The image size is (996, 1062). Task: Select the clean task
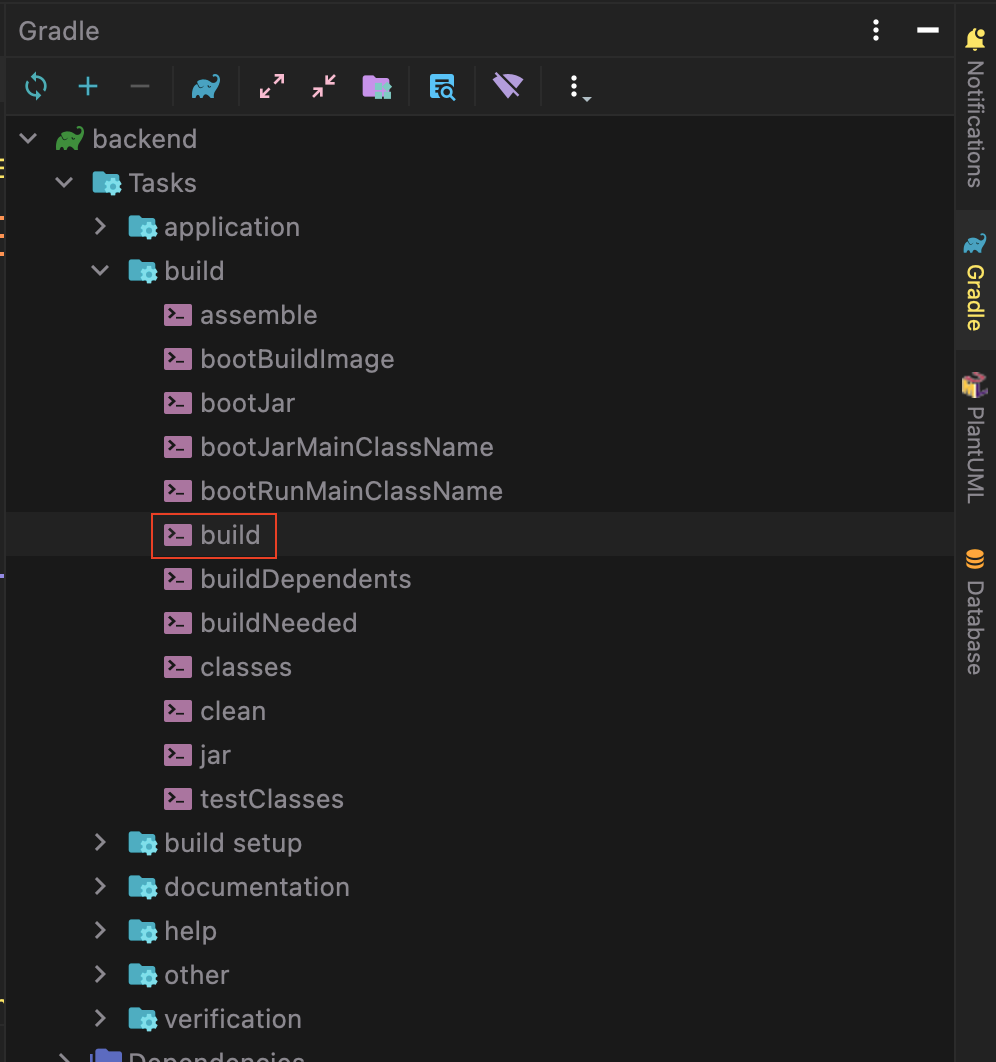(x=479, y=711)
